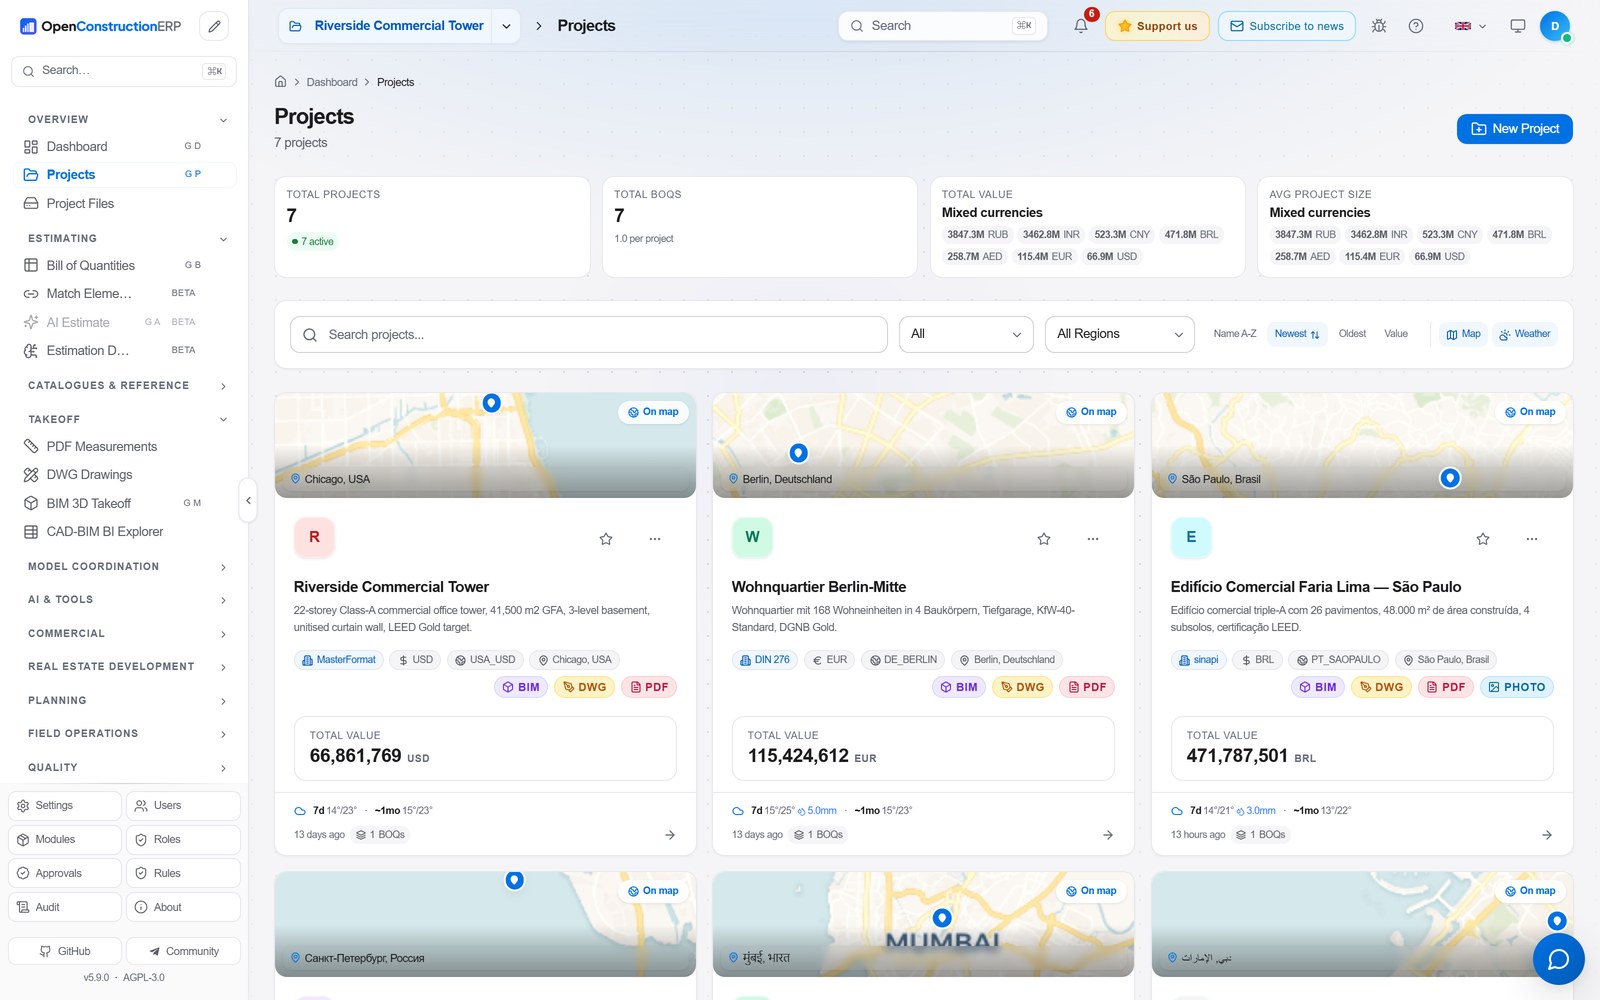Click the PHOTO badge on São Paulo card
The width and height of the screenshot is (1600, 1000).
(1517, 687)
